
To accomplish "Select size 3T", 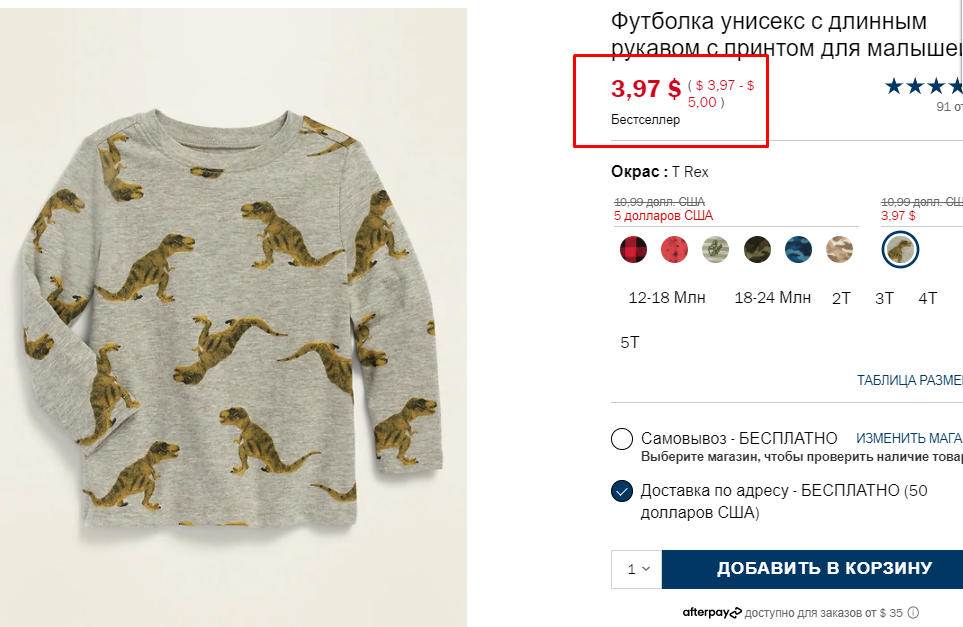I will pyautogui.click(x=884, y=298).
